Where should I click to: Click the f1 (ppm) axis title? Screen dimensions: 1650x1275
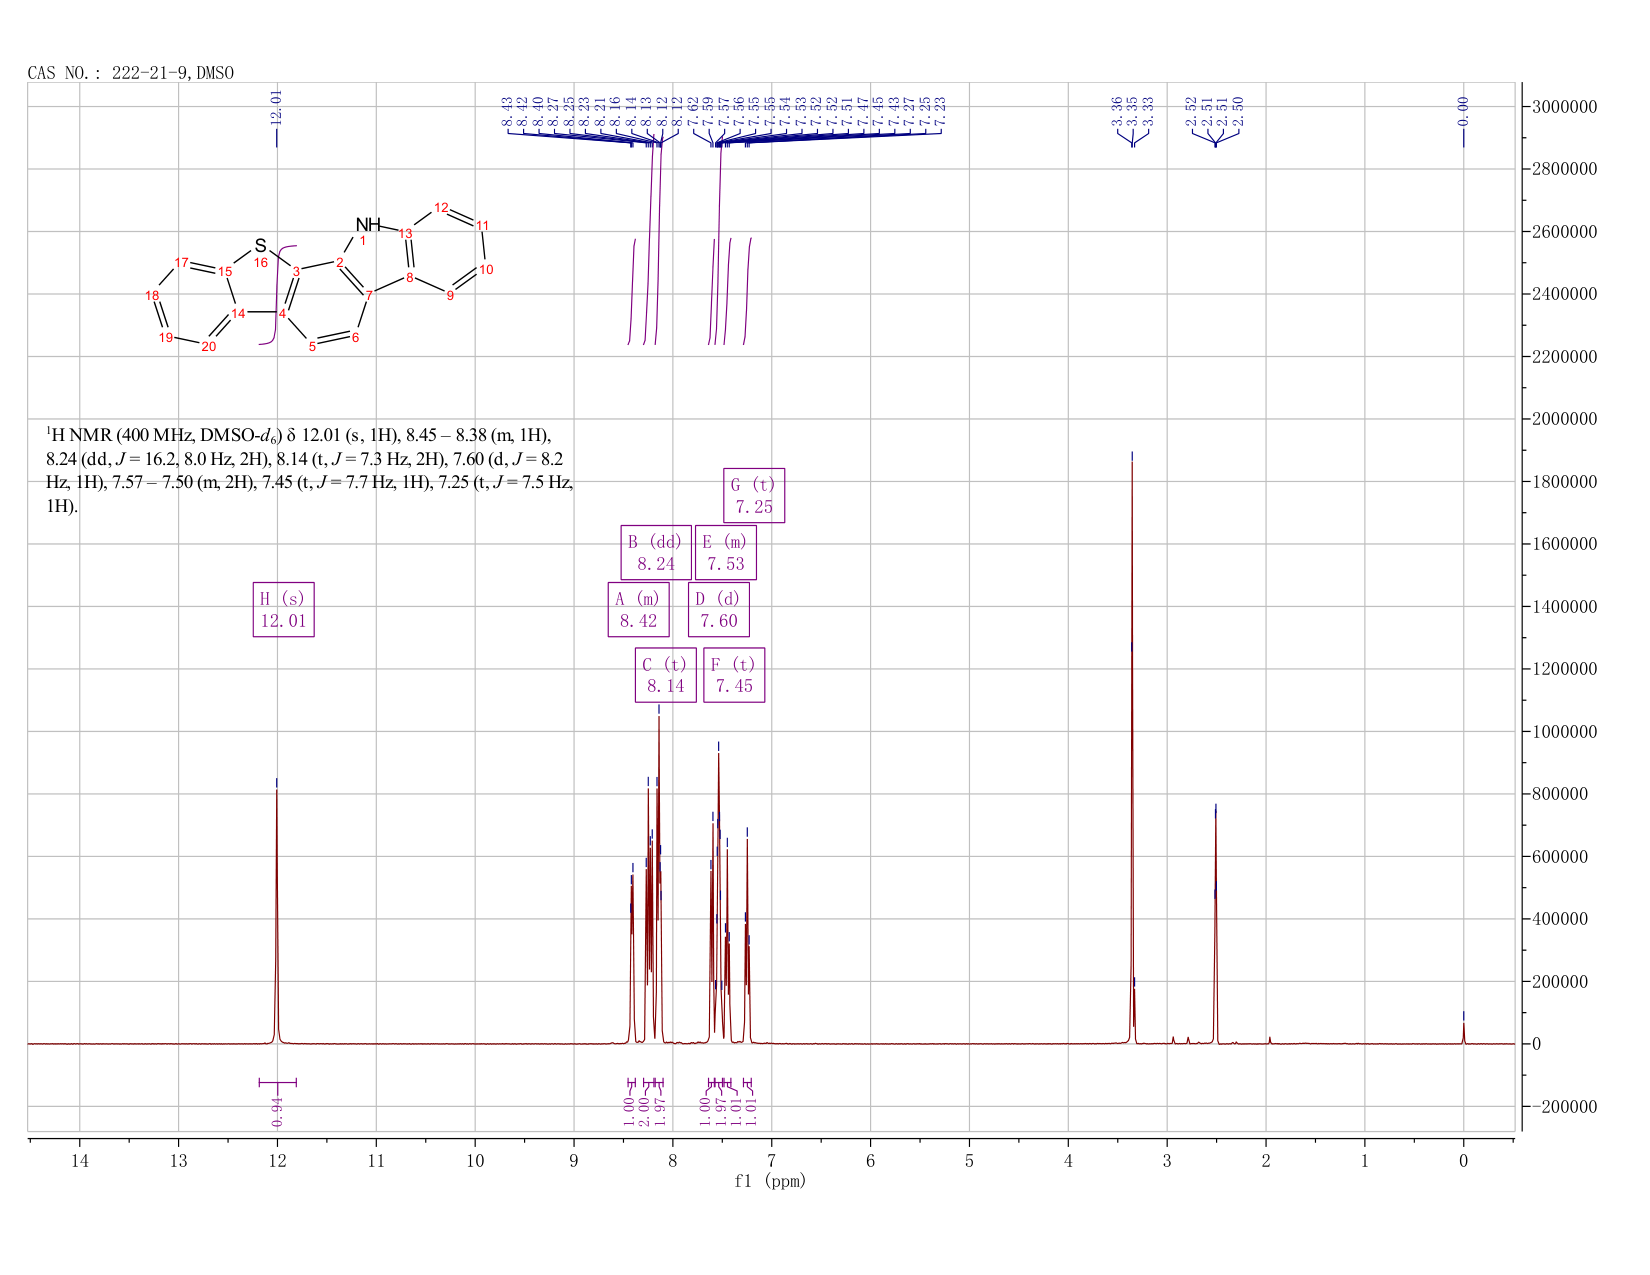770,1181
